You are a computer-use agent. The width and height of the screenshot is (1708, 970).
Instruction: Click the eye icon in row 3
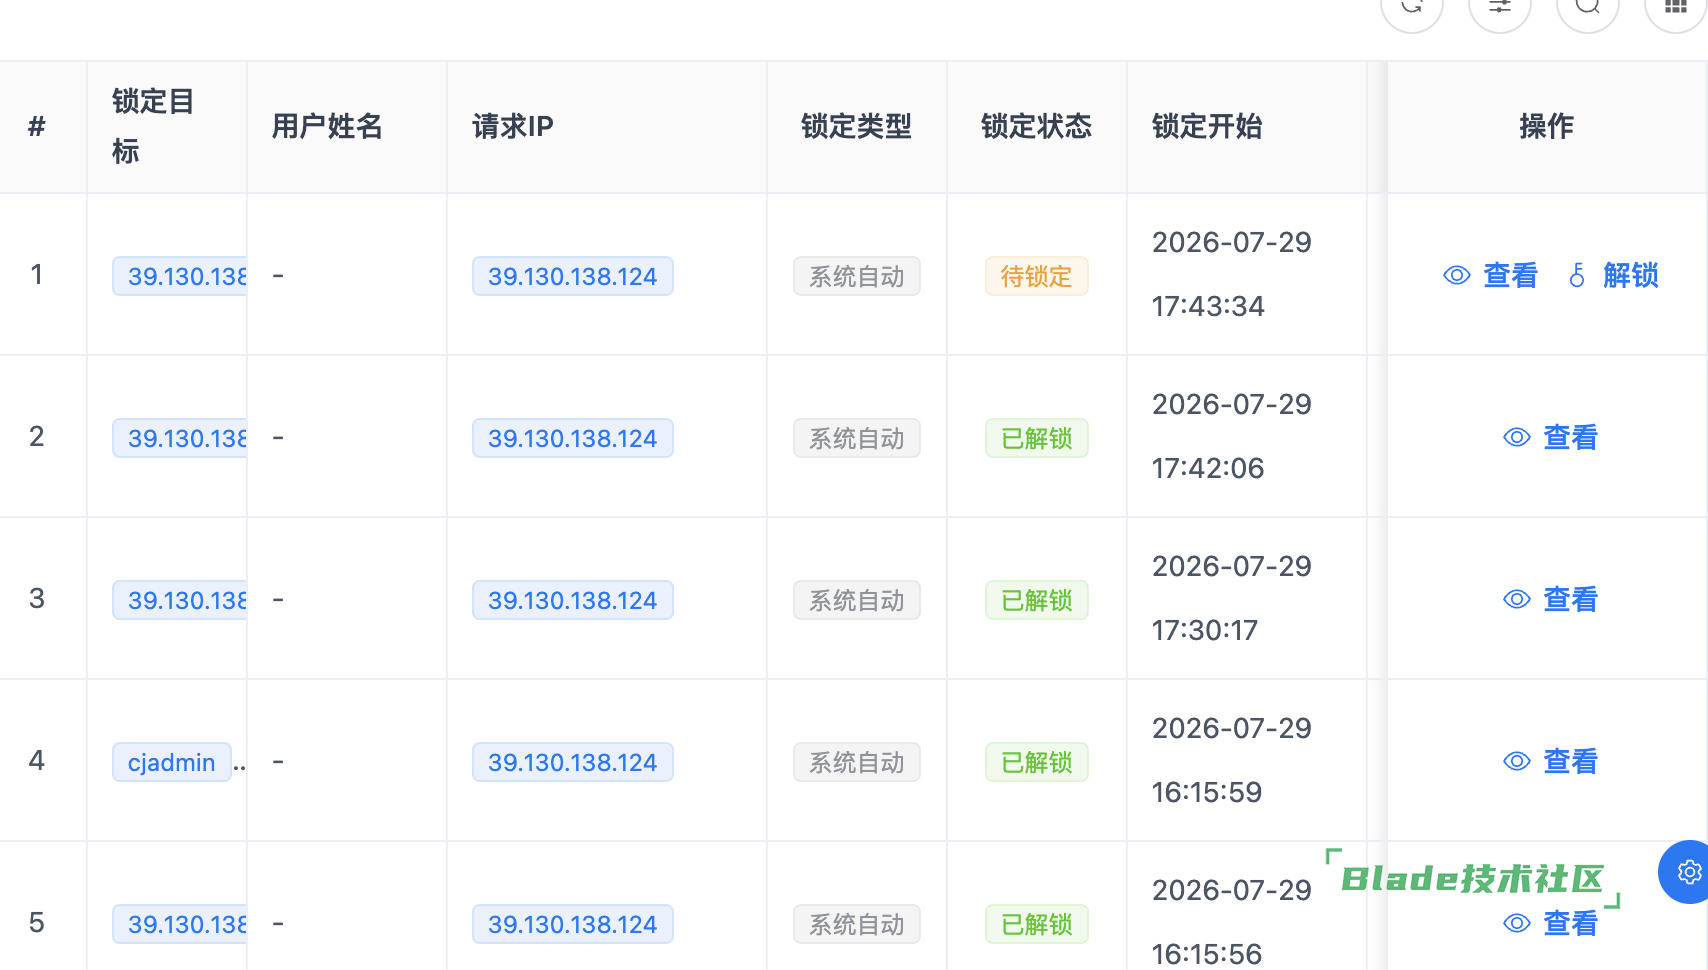tap(1517, 599)
